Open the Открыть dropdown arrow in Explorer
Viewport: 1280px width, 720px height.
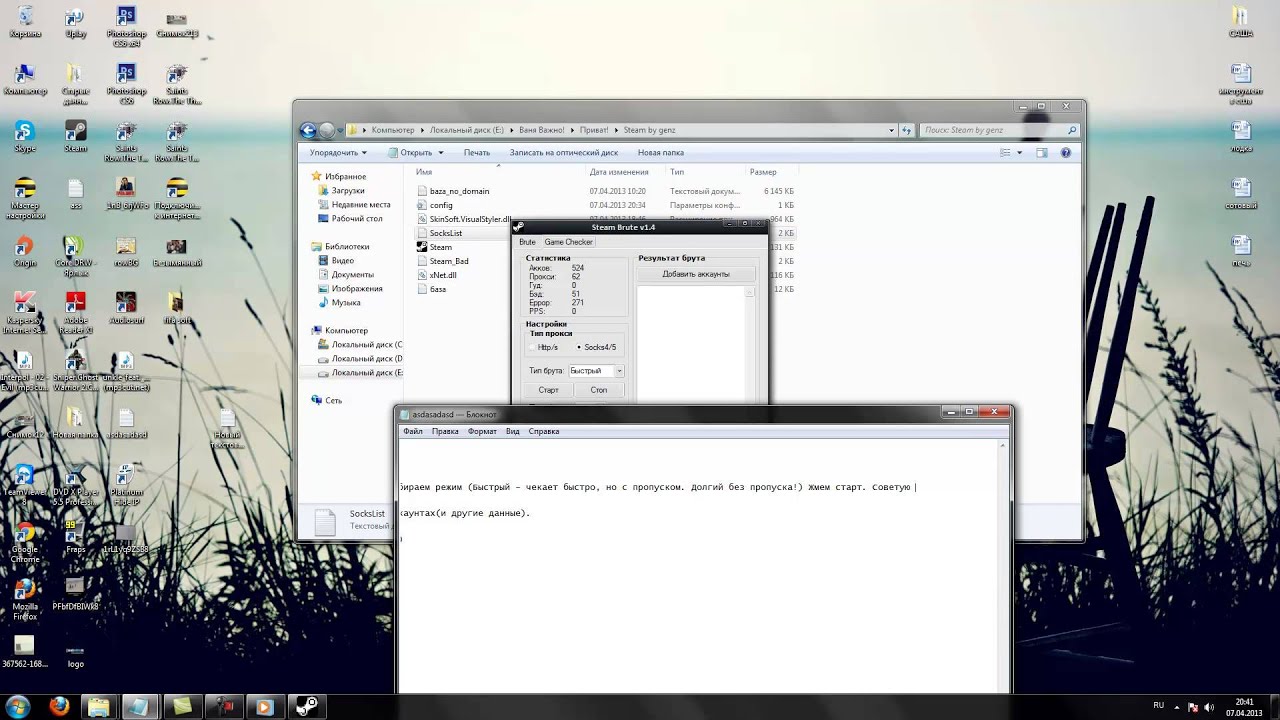pos(440,153)
